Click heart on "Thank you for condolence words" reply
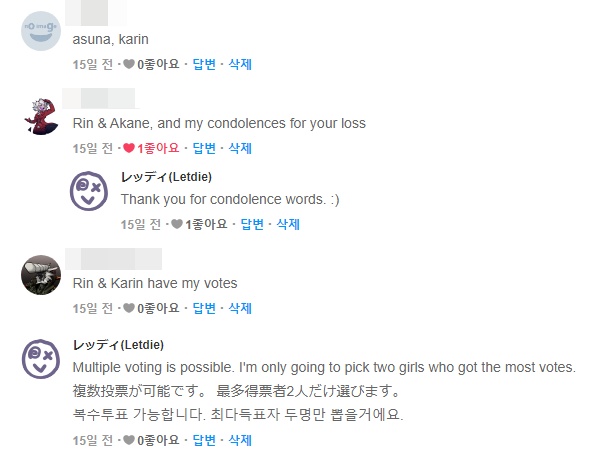Image resolution: width=604 pixels, height=456 pixels. tap(178, 225)
